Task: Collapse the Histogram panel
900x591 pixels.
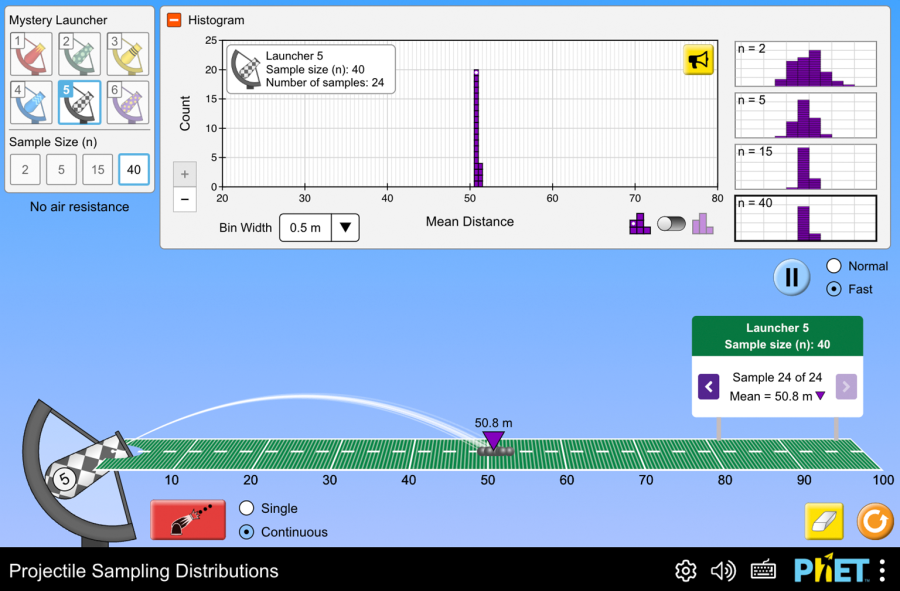Action: pyautogui.click(x=174, y=20)
